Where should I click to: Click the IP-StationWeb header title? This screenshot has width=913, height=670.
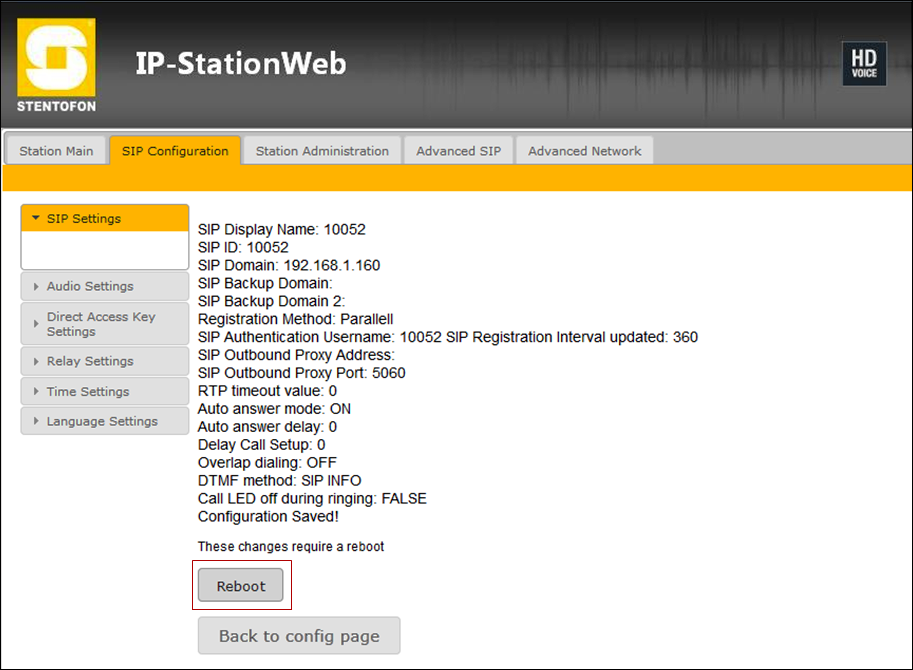(240, 64)
